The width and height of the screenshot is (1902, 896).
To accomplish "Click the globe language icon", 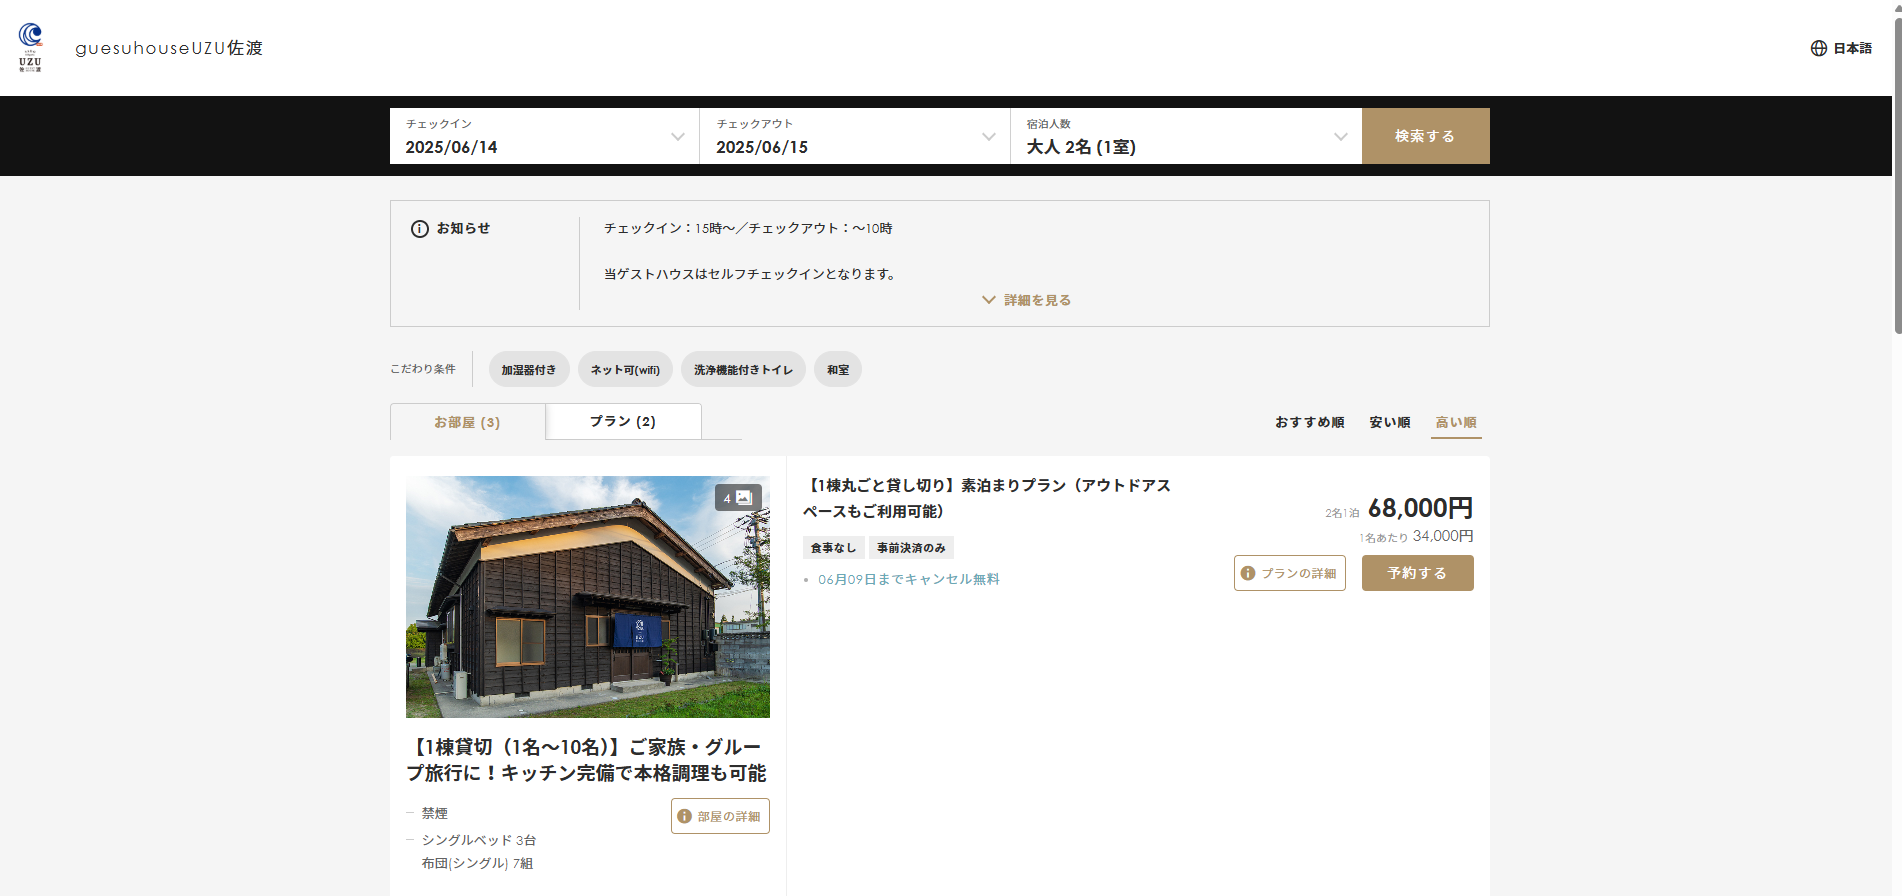I will (1819, 48).
